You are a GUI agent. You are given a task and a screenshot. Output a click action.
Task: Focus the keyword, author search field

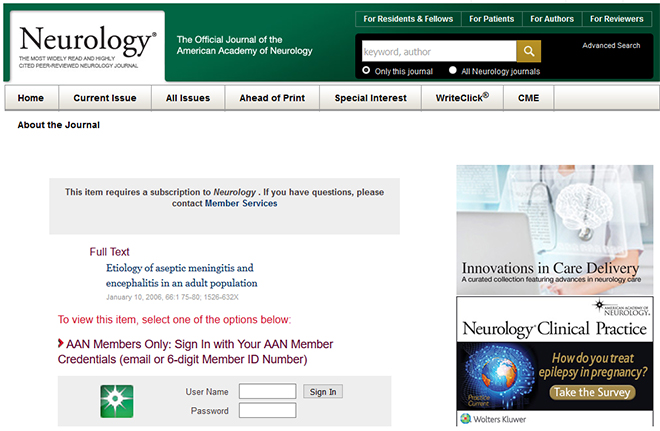(x=439, y=51)
